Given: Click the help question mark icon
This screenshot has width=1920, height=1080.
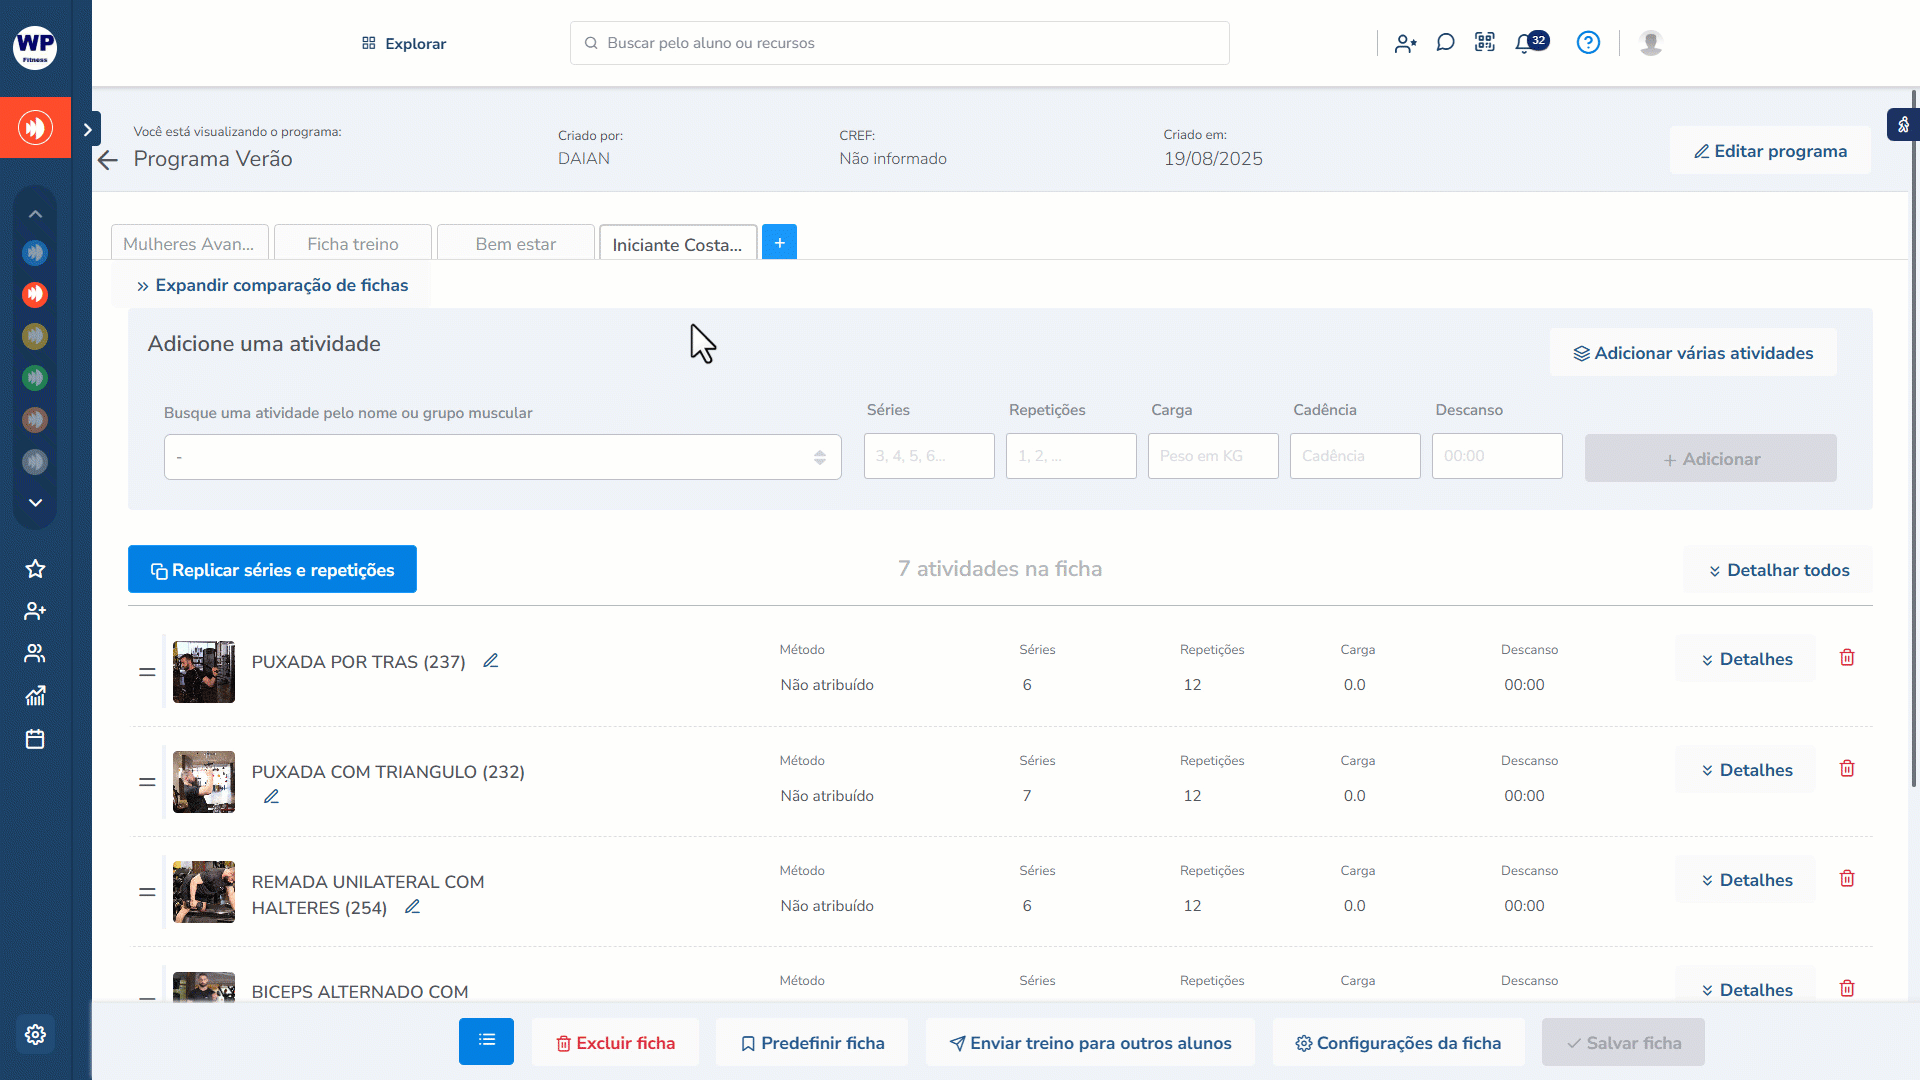Looking at the screenshot, I should (x=1588, y=43).
